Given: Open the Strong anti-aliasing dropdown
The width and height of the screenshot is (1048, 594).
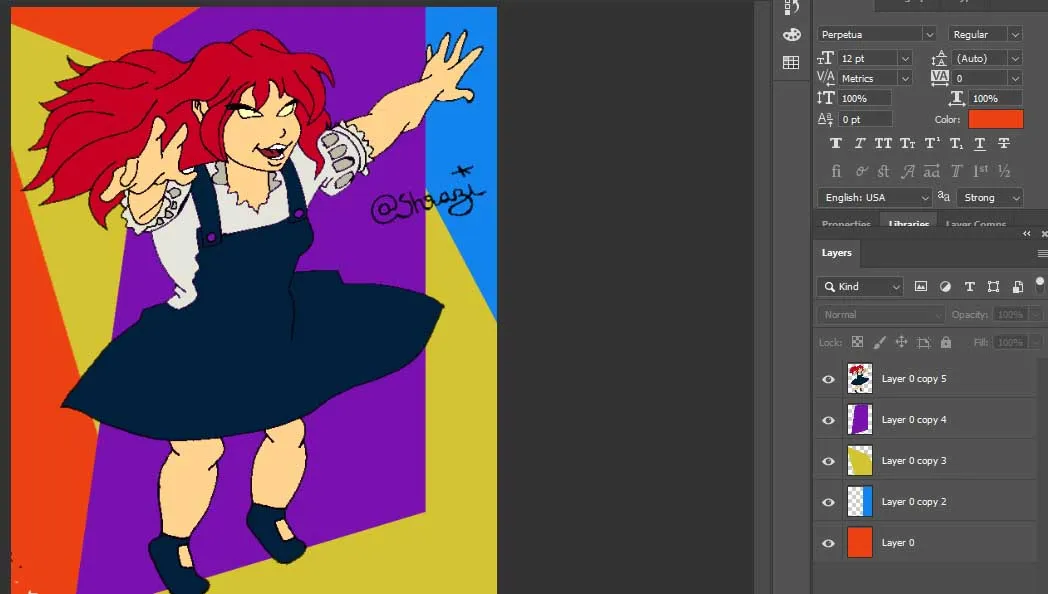Looking at the screenshot, I should point(991,198).
